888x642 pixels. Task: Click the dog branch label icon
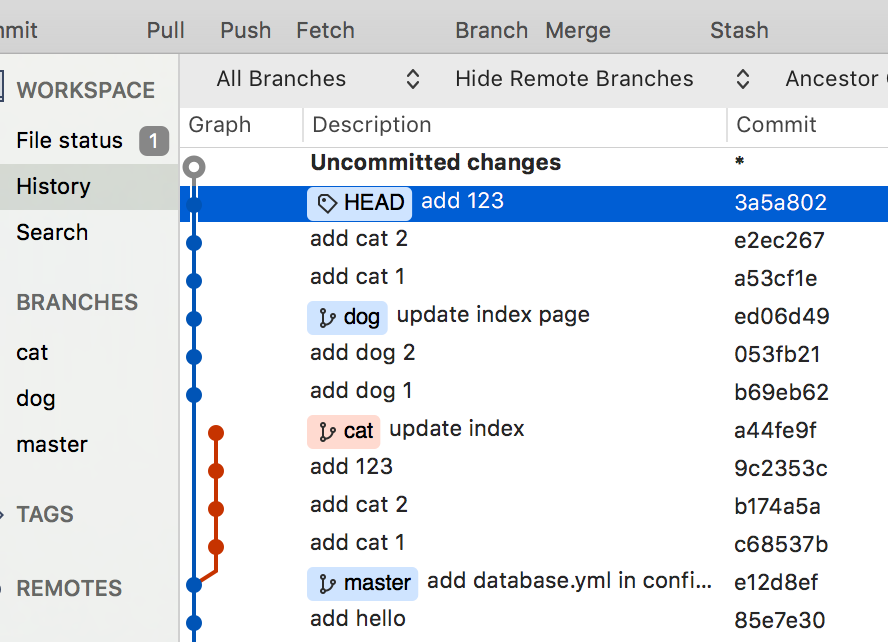coord(327,318)
